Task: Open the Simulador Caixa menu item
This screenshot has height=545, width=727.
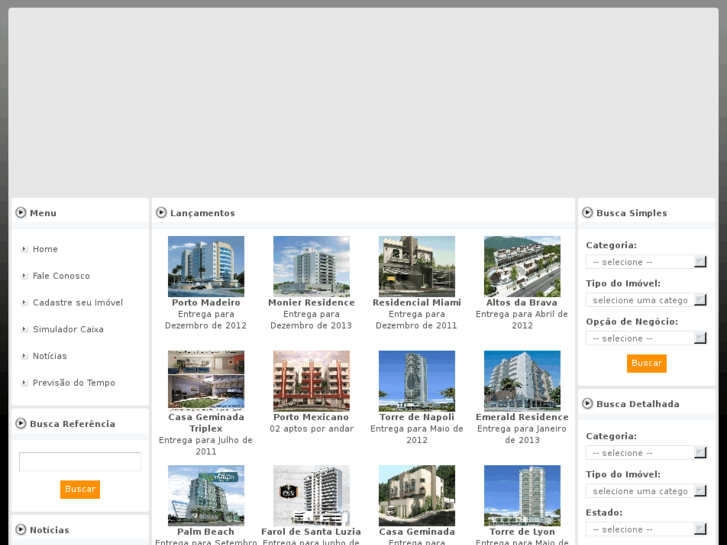Action: click(68, 329)
